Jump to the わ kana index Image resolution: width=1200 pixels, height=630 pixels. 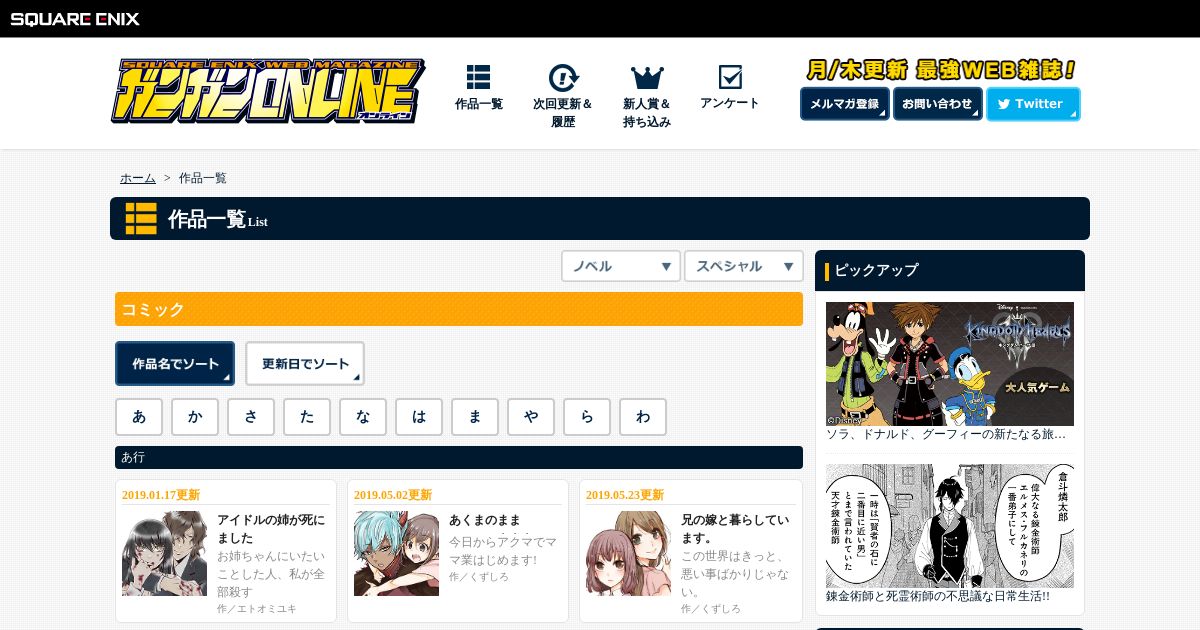tap(643, 417)
